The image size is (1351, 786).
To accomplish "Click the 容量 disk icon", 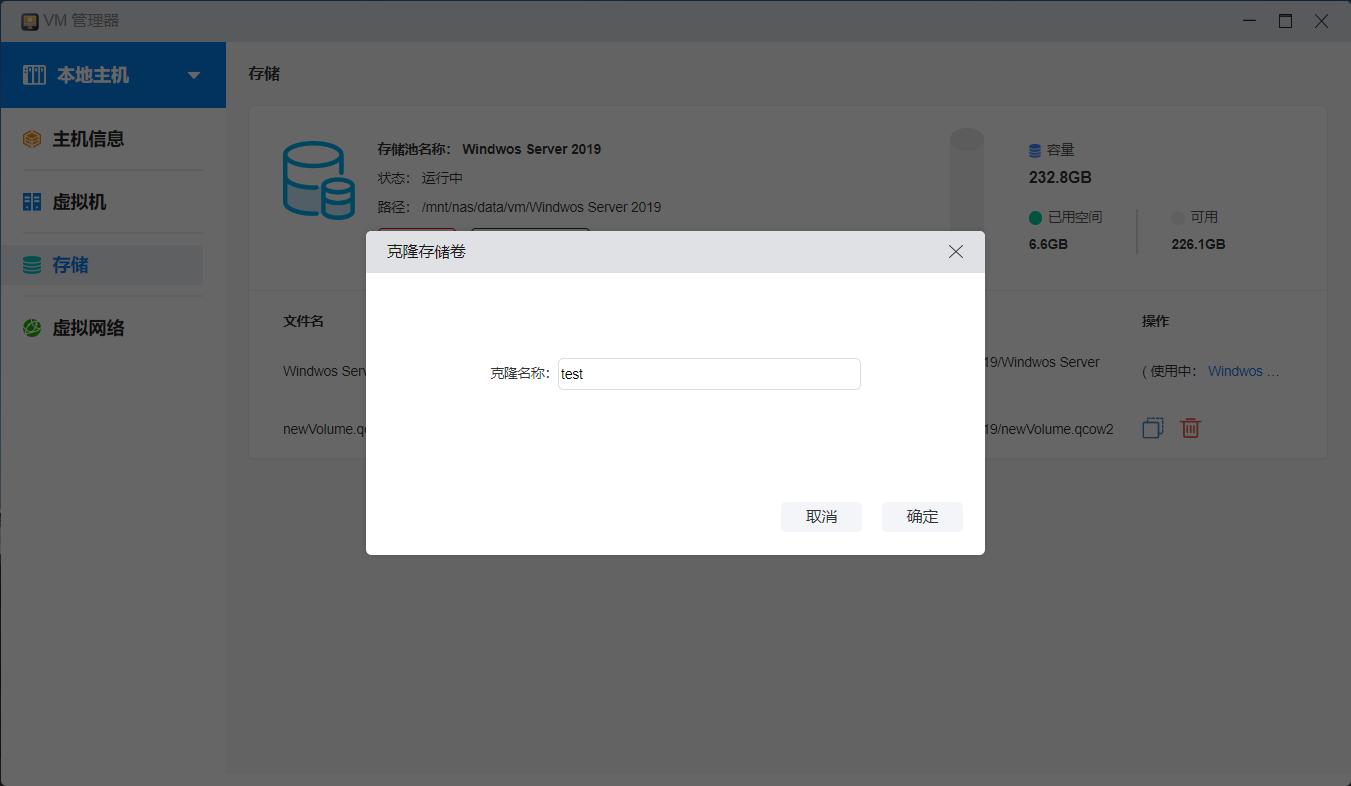I will pos(1035,150).
